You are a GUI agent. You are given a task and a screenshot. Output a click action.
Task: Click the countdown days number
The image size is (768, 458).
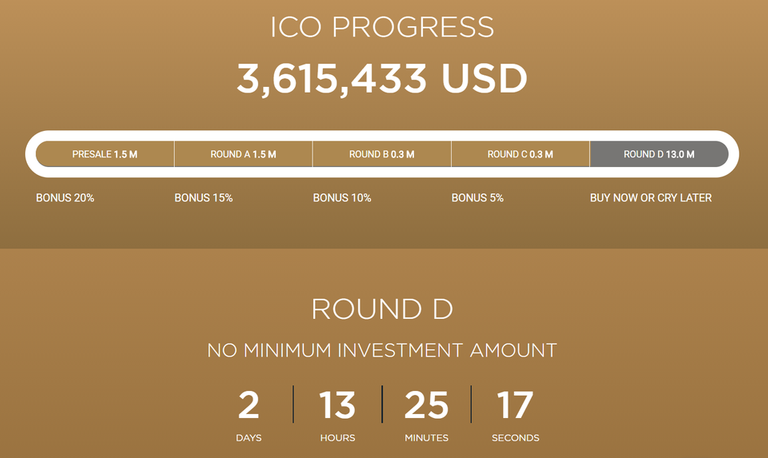coord(249,405)
